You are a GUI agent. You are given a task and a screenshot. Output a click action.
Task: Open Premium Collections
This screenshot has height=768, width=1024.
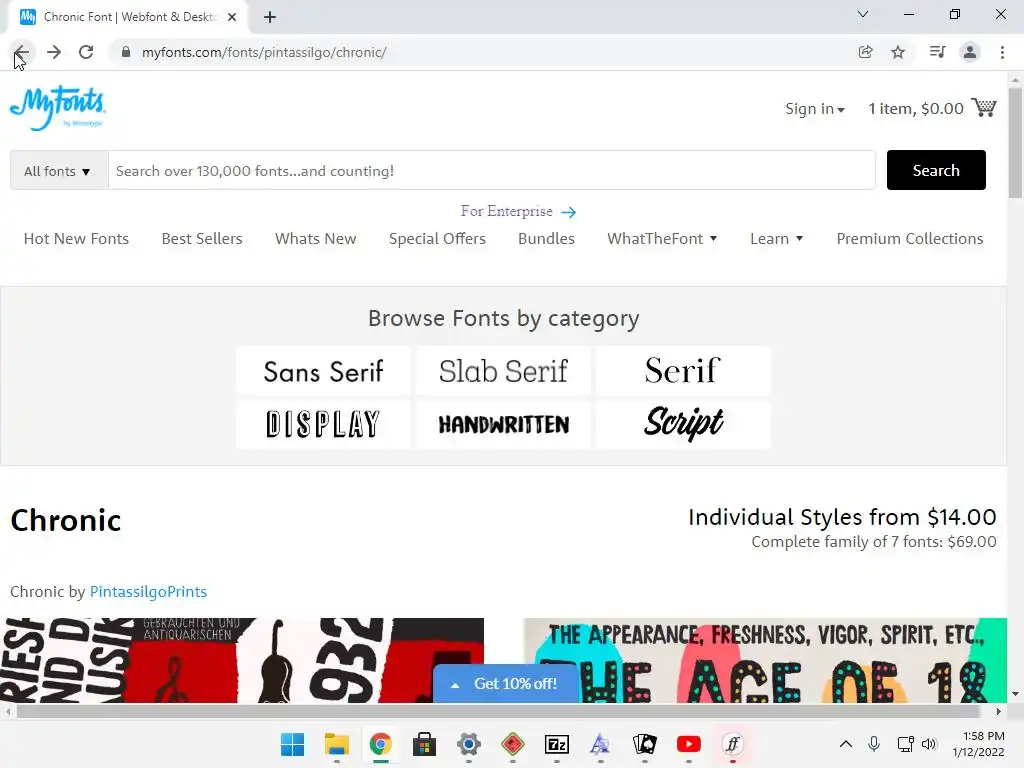pos(910,238)
